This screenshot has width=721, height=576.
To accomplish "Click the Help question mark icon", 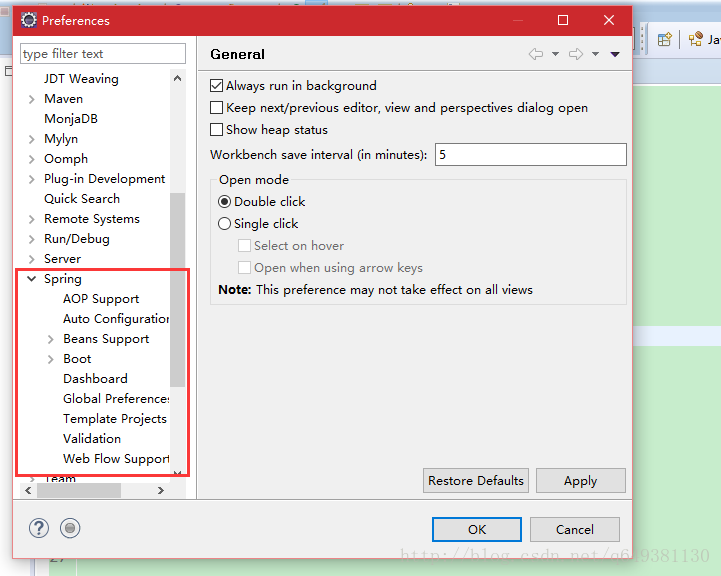I will click(x=39, y=528).
